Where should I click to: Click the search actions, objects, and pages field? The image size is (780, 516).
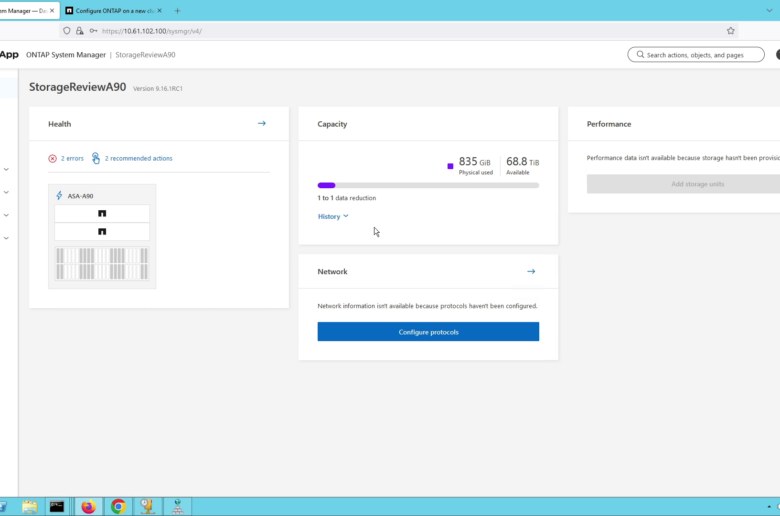(x=696, y=55)
